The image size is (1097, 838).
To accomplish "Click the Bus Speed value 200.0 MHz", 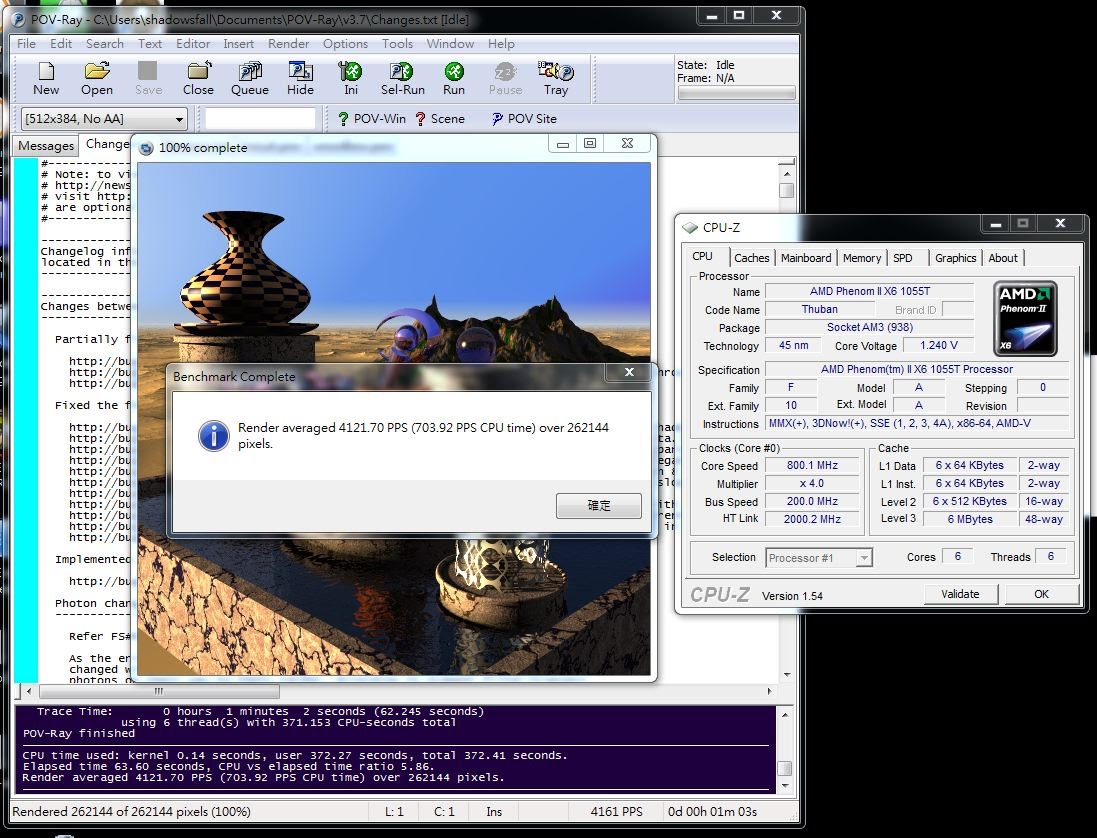I will [x=812, y=502].
